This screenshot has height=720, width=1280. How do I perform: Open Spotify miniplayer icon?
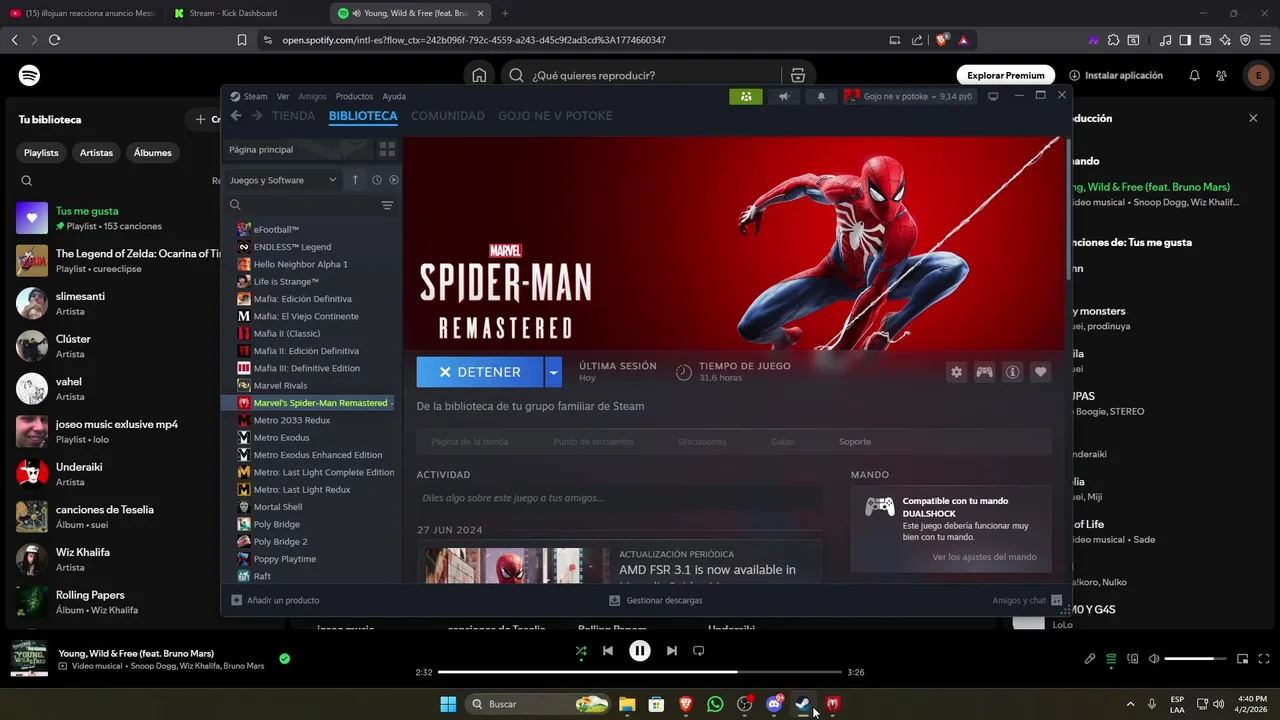[x=1242, y=659]
